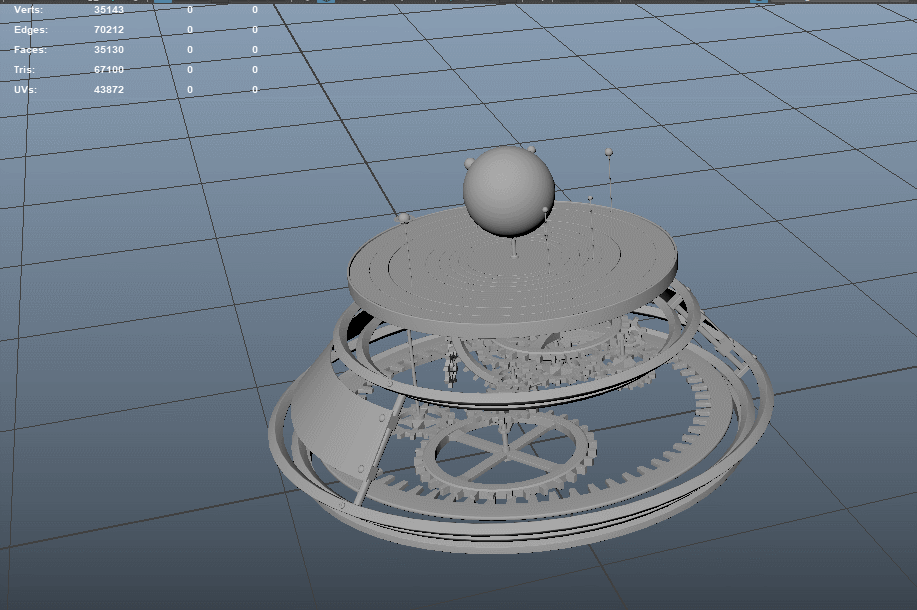Screen dimensions: 917x610
Task: Click the Faces count value 35130
Action: pyautogui.click(x=109, y=49)
